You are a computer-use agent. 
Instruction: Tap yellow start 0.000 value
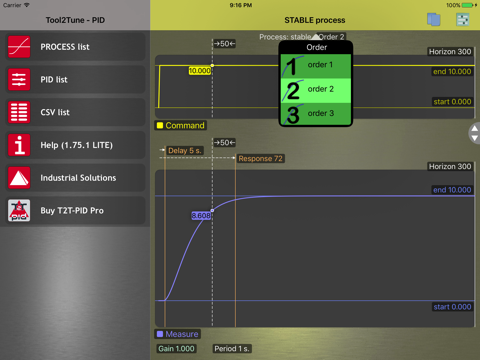pyautogui.click(x=452, y=102)
